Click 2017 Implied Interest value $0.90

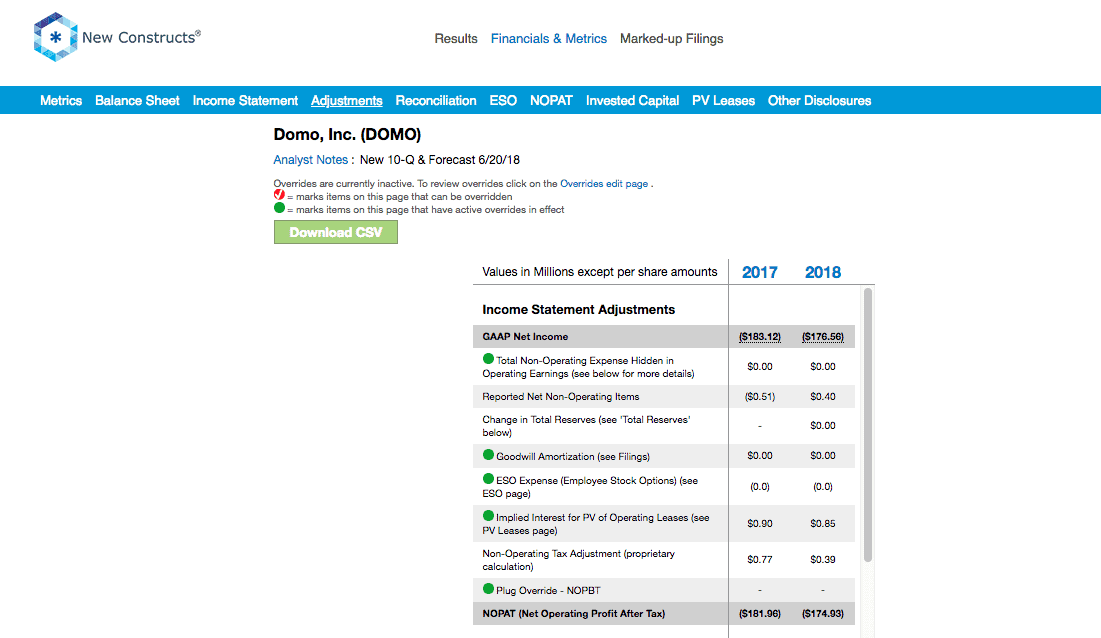(760, 524)
